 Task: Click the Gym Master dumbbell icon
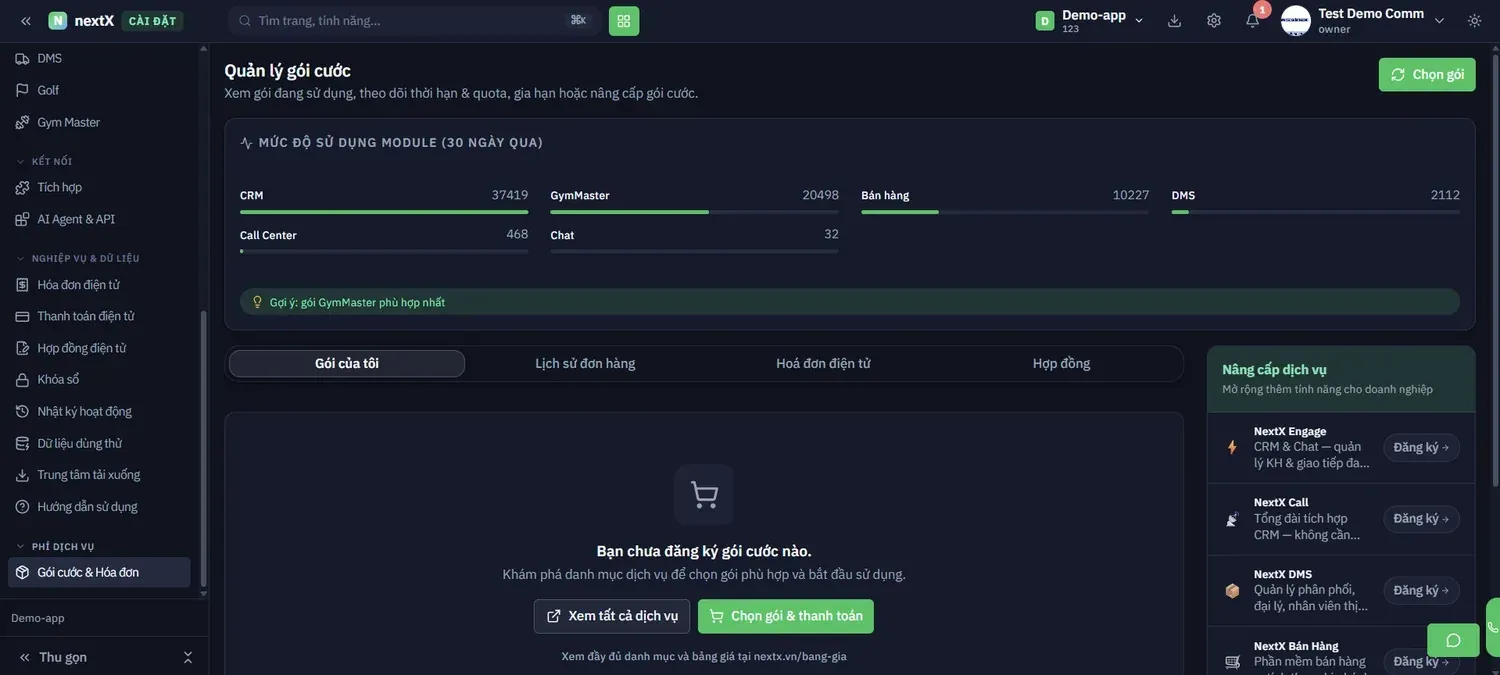click(22, 123)
